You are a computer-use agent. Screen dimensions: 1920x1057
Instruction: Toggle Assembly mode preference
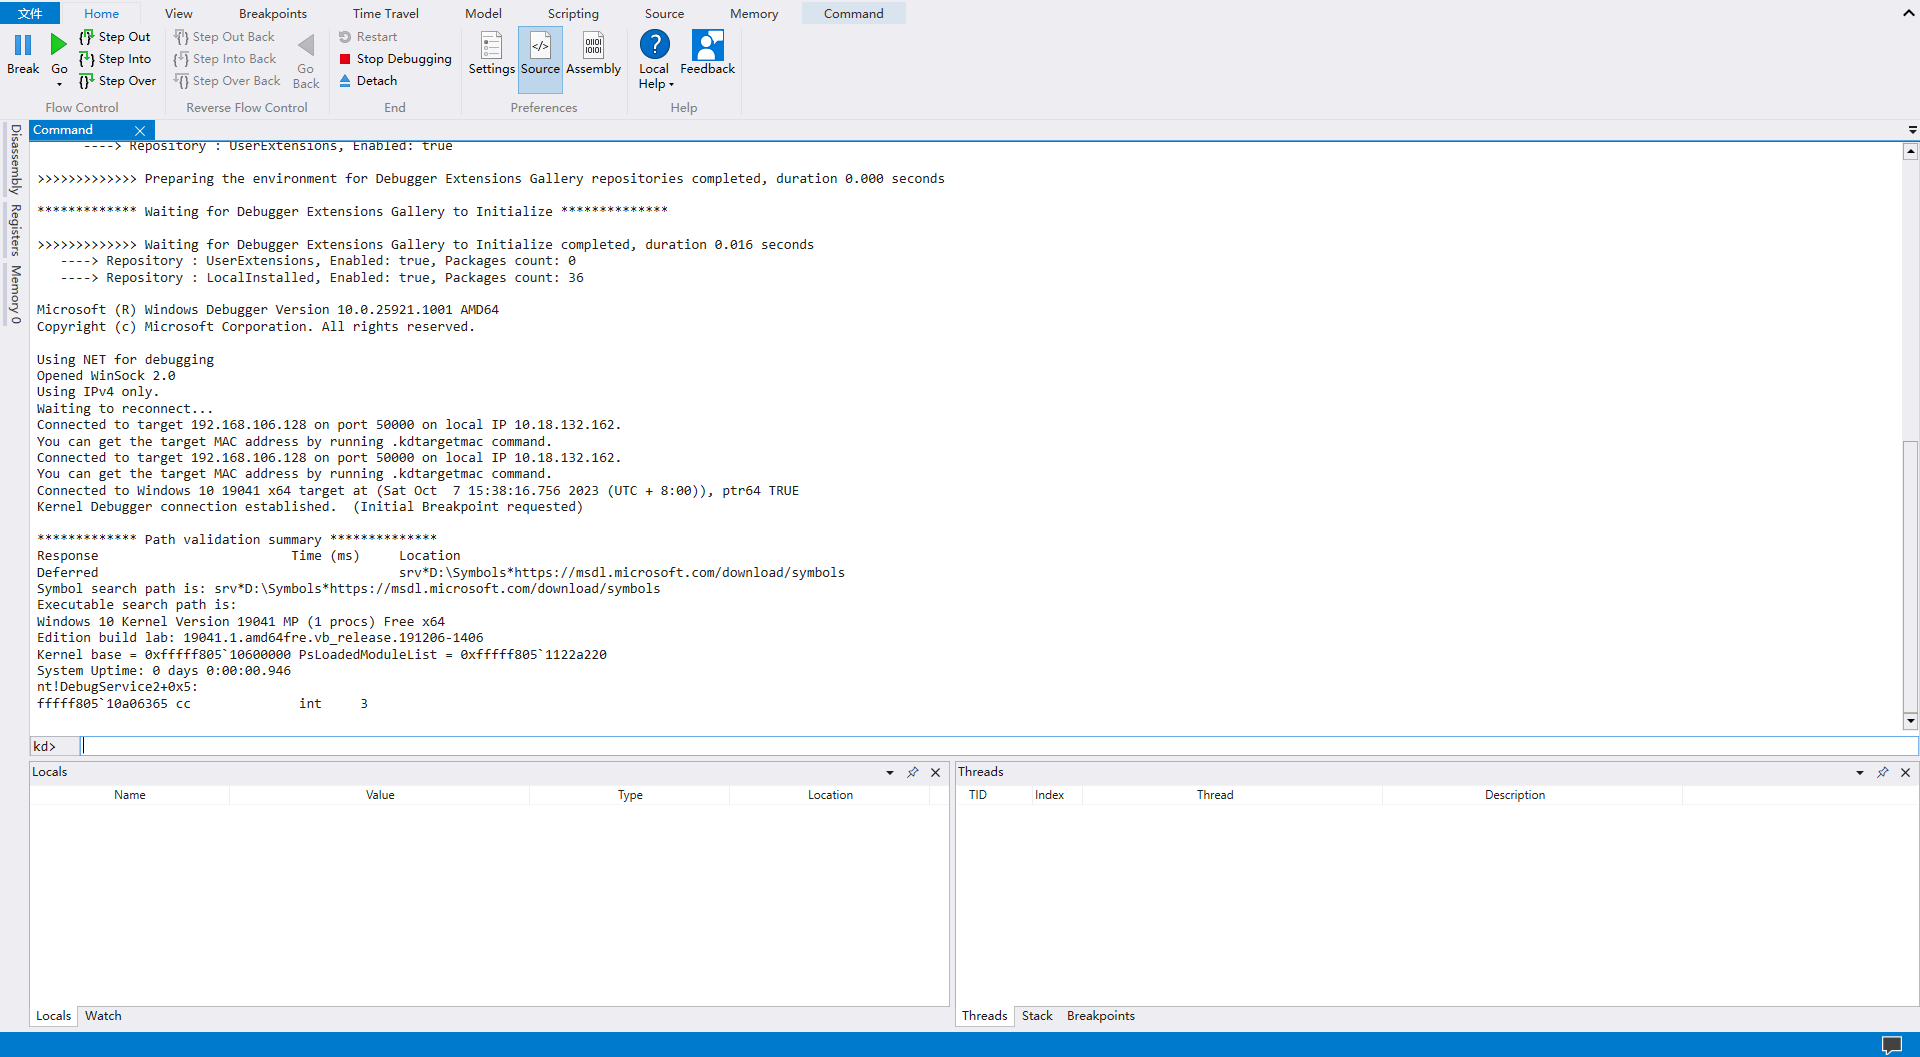pyautogui.click(x=593, y=53)
